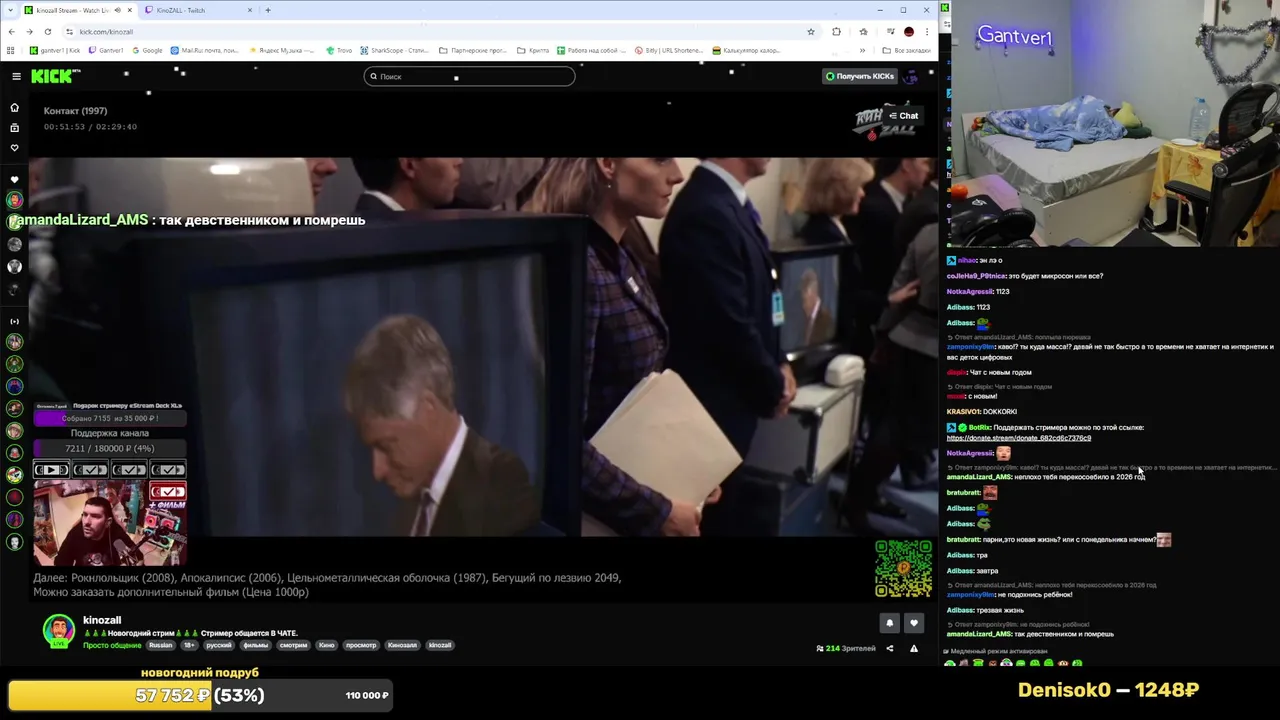1280x720 pixels.
Task: Open a new browser tab
Action: click(268, 10)
